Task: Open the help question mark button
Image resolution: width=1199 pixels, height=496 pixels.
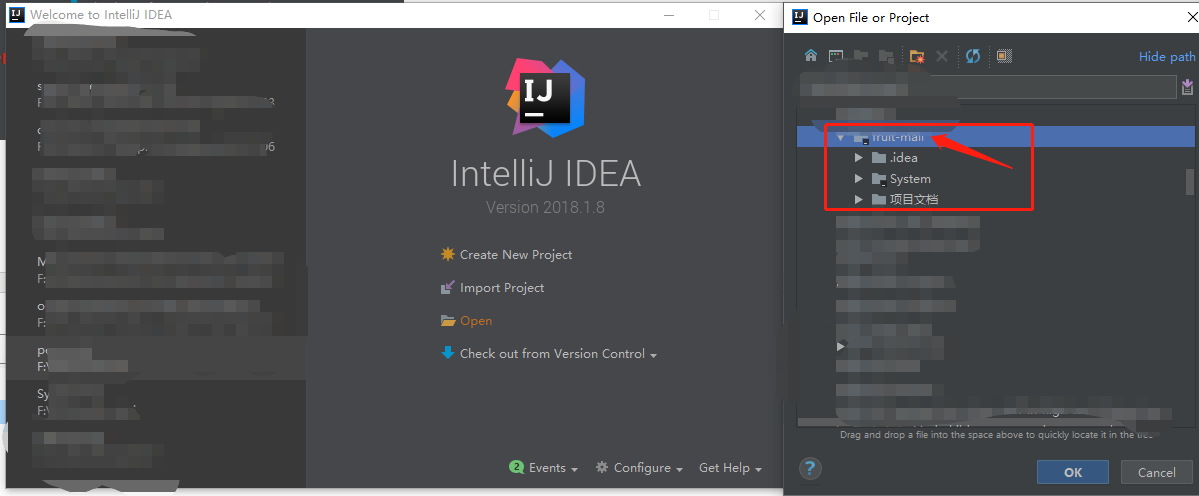Action: click(x=811, y=468)
